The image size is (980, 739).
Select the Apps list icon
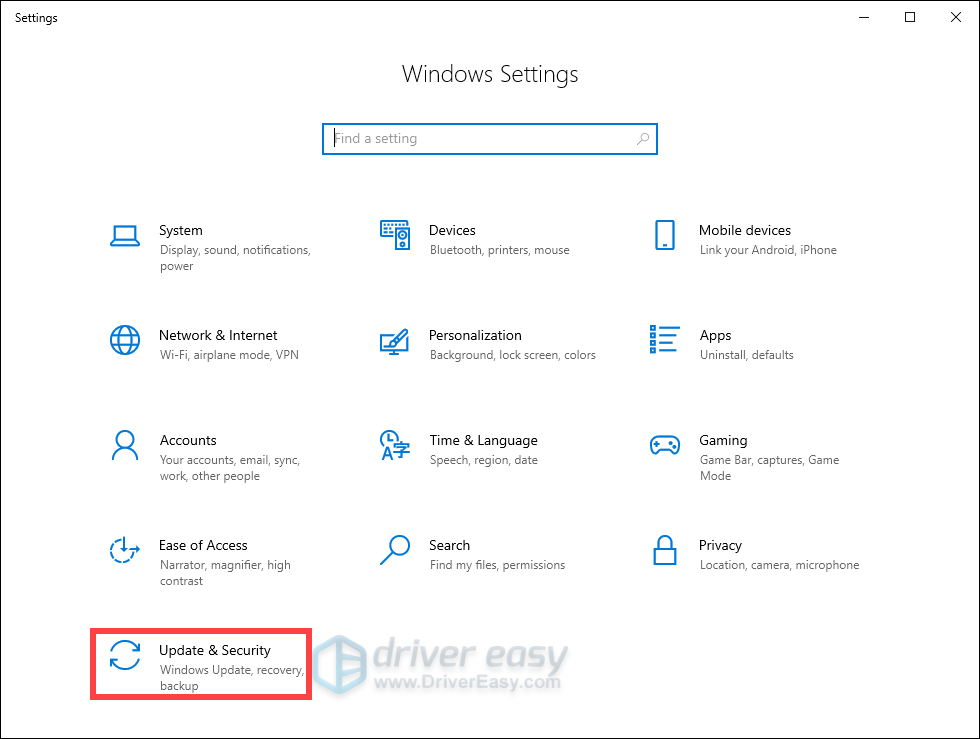pyautogui.click(x=664, y=339)
